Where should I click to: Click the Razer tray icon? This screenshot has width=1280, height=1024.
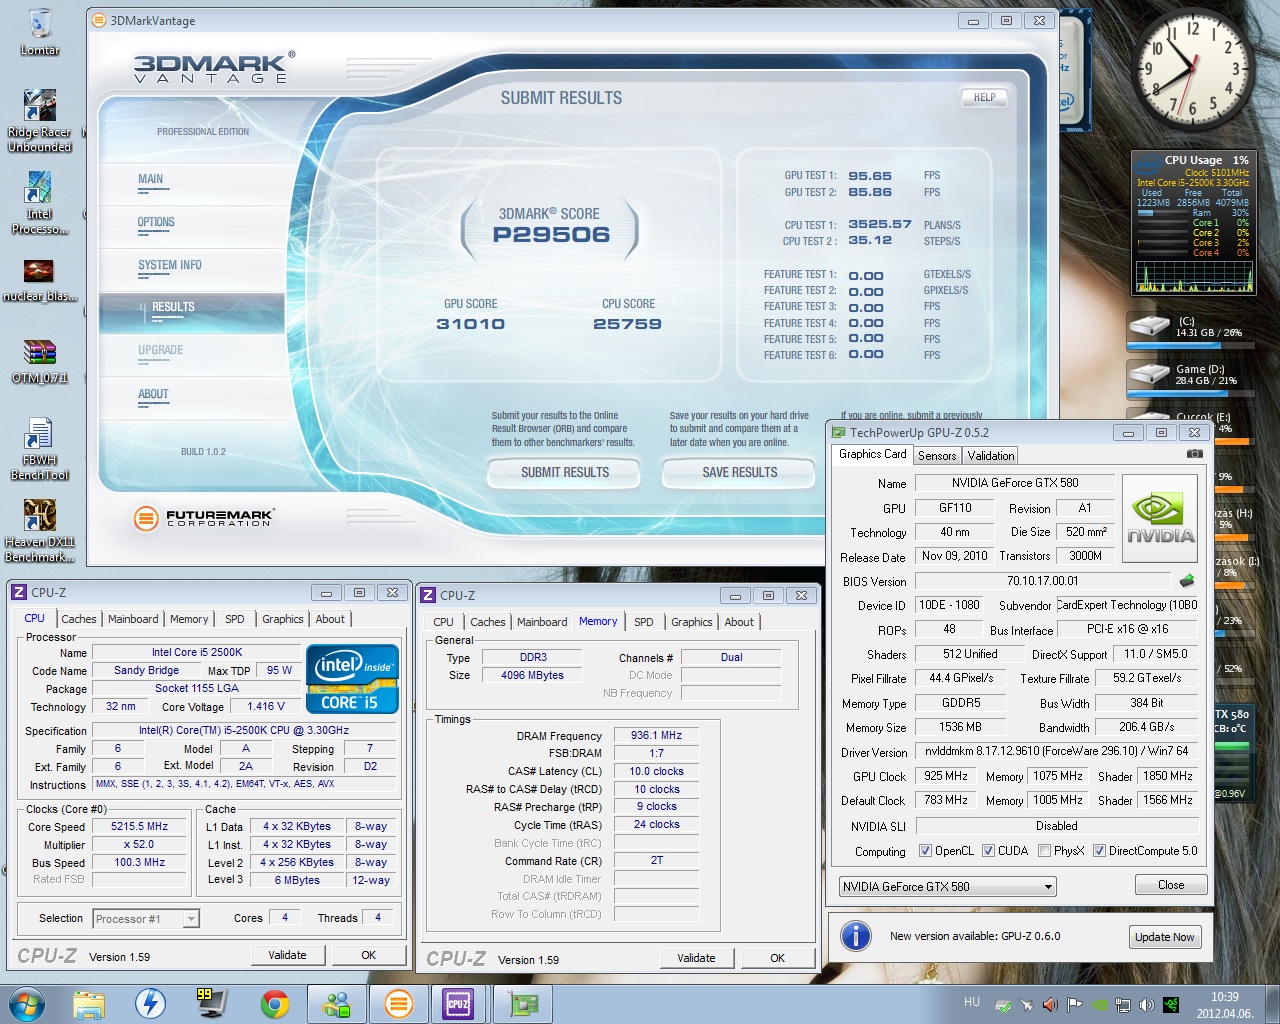click(1171, 1005)
